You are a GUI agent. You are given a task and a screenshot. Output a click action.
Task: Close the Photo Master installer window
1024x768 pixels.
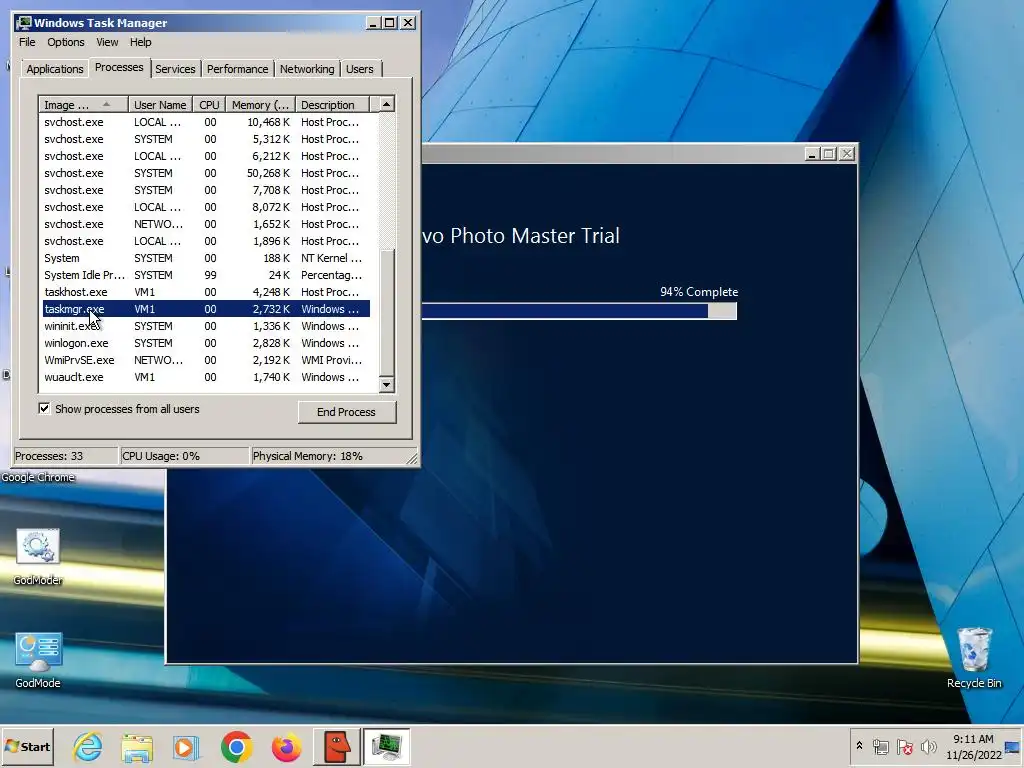[x=846, y=153]
